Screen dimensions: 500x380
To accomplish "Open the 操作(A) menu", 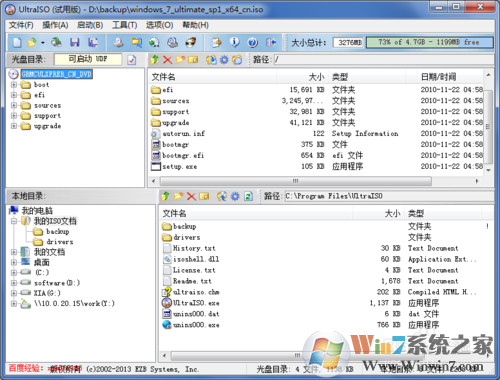I will 55,25.
